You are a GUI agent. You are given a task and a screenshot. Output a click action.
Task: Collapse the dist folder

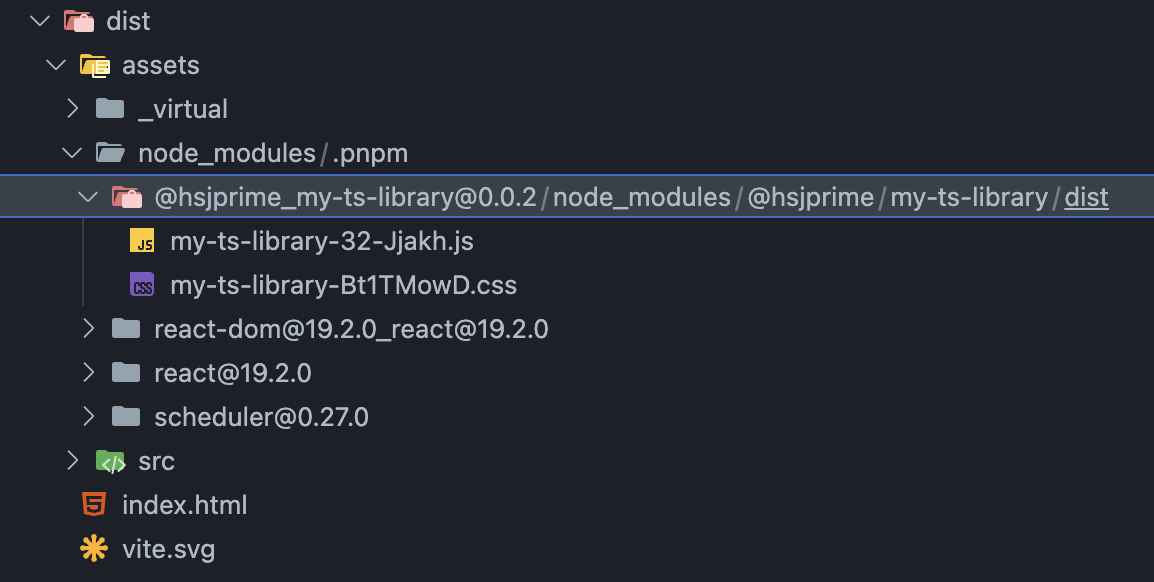38,20
